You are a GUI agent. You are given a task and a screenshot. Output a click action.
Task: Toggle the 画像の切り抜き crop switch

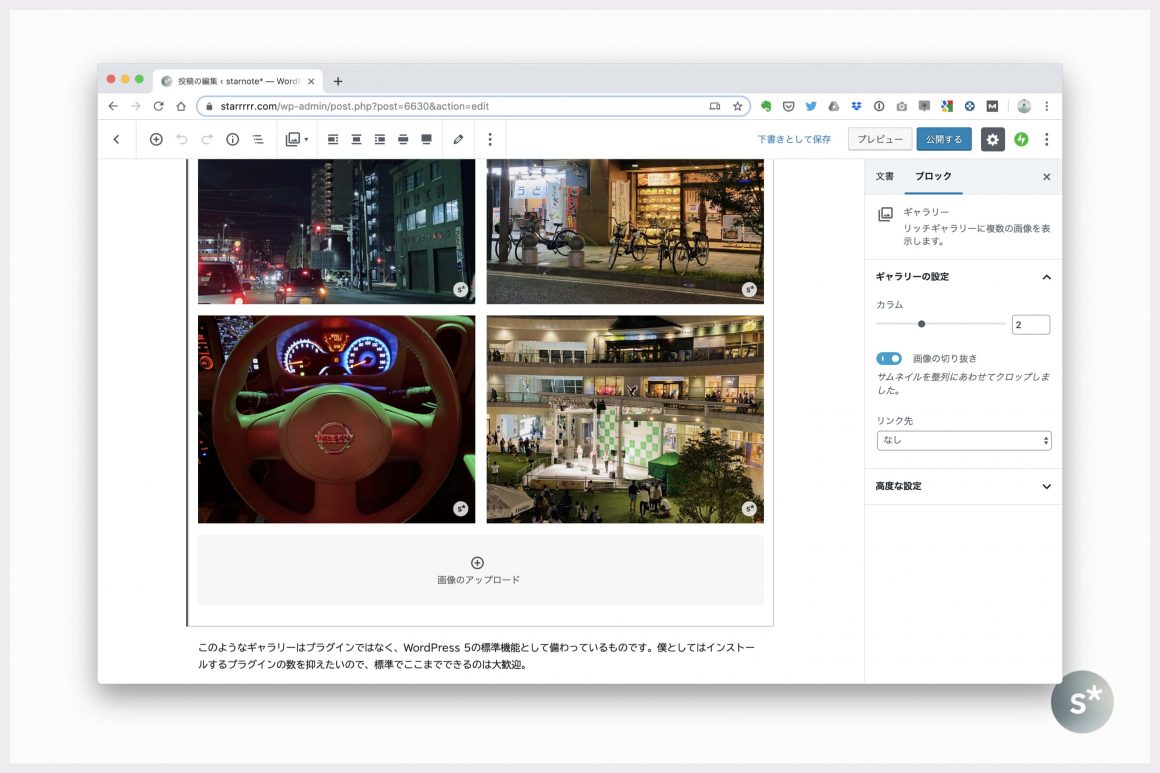888,358
